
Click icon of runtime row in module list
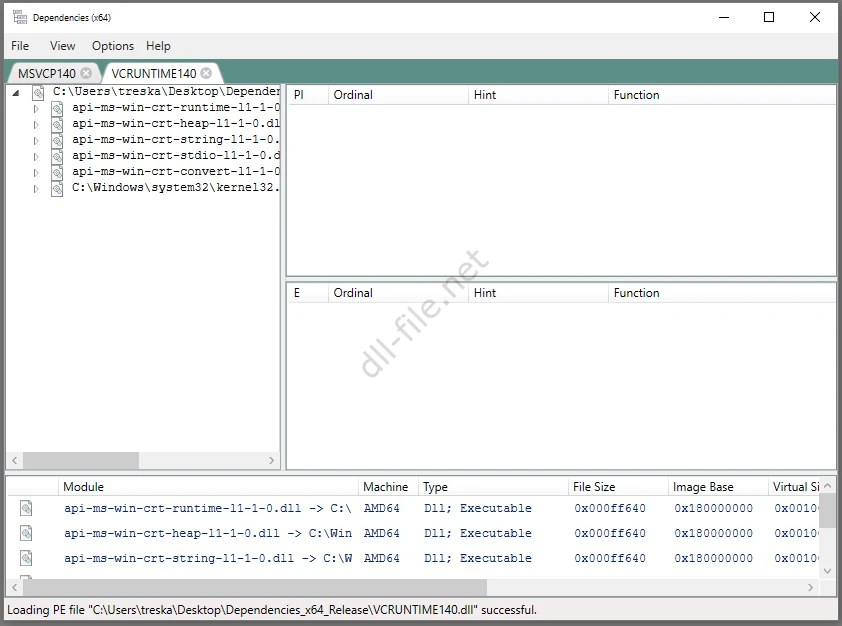(26, 508)
